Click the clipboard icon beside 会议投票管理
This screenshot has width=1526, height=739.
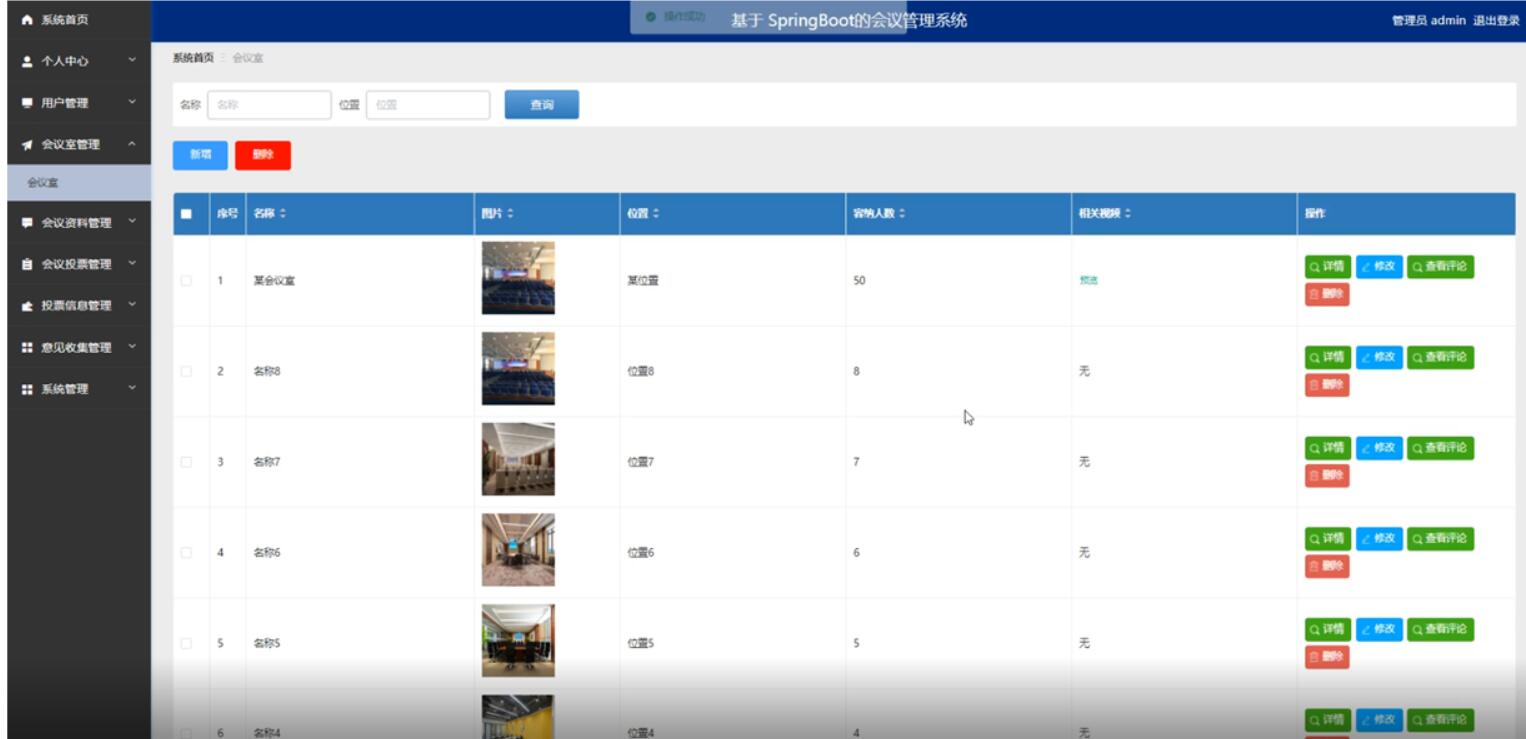point(27,265)
